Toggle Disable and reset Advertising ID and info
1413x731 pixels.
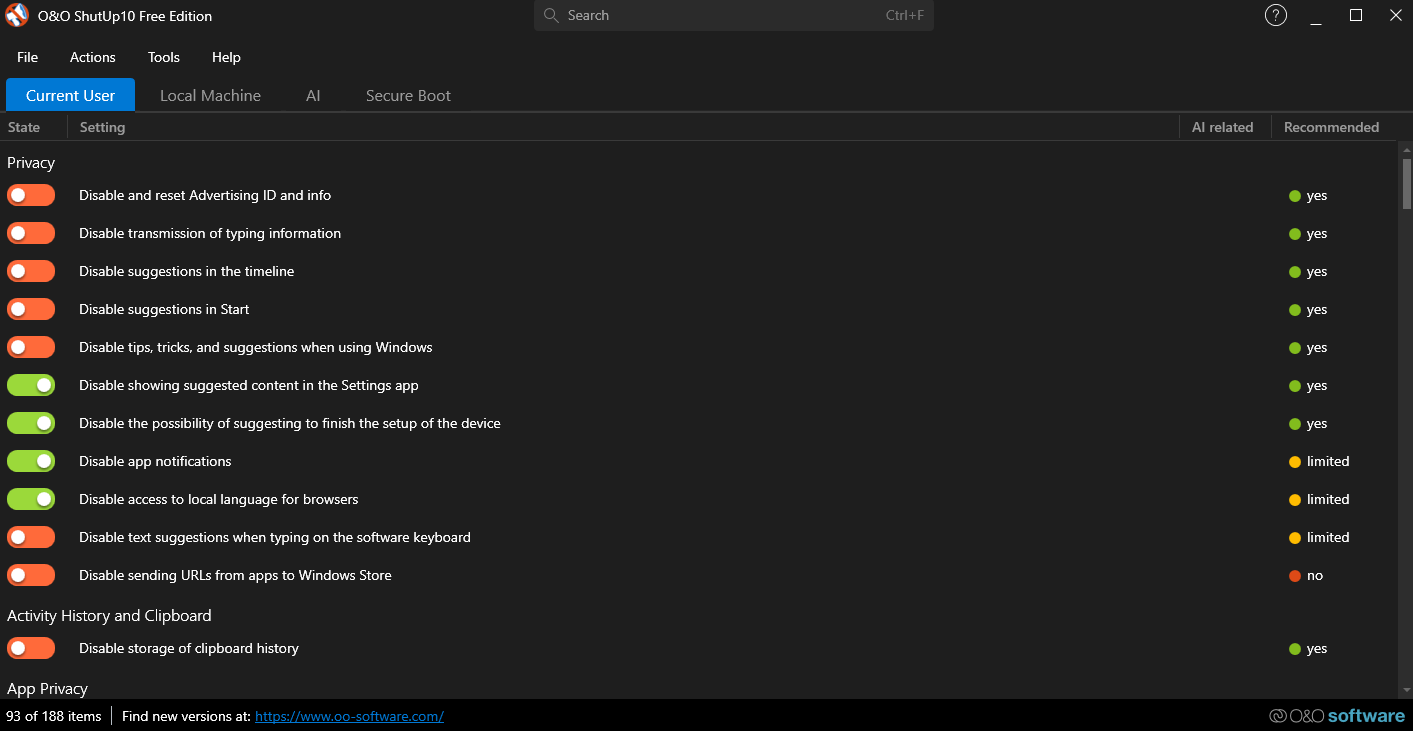pos(31,195)
